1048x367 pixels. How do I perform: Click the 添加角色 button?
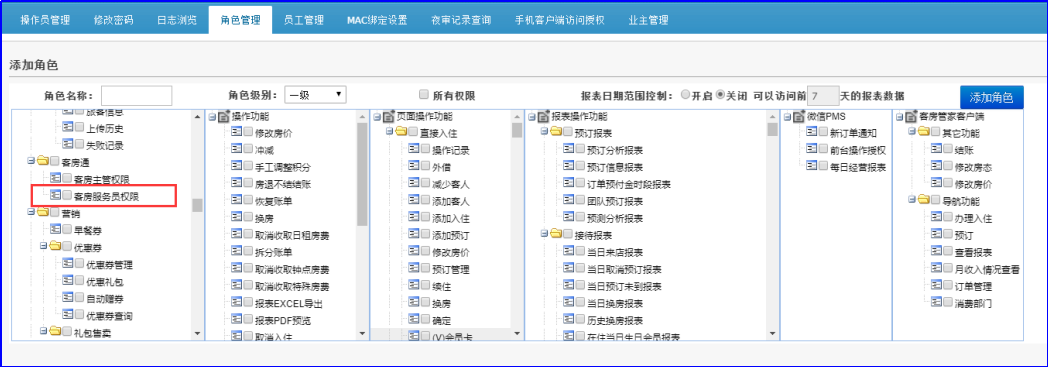[x=991, y=97]
